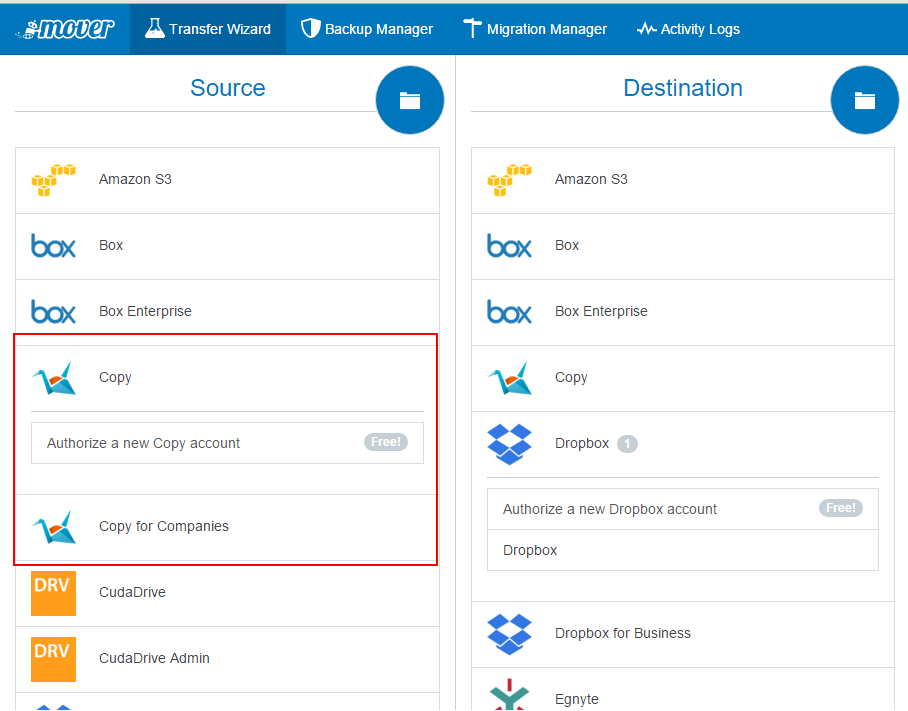This screenshot has height=711, width=908.
Task: Open the Migration Manager tab
Action: coord(535,29)
